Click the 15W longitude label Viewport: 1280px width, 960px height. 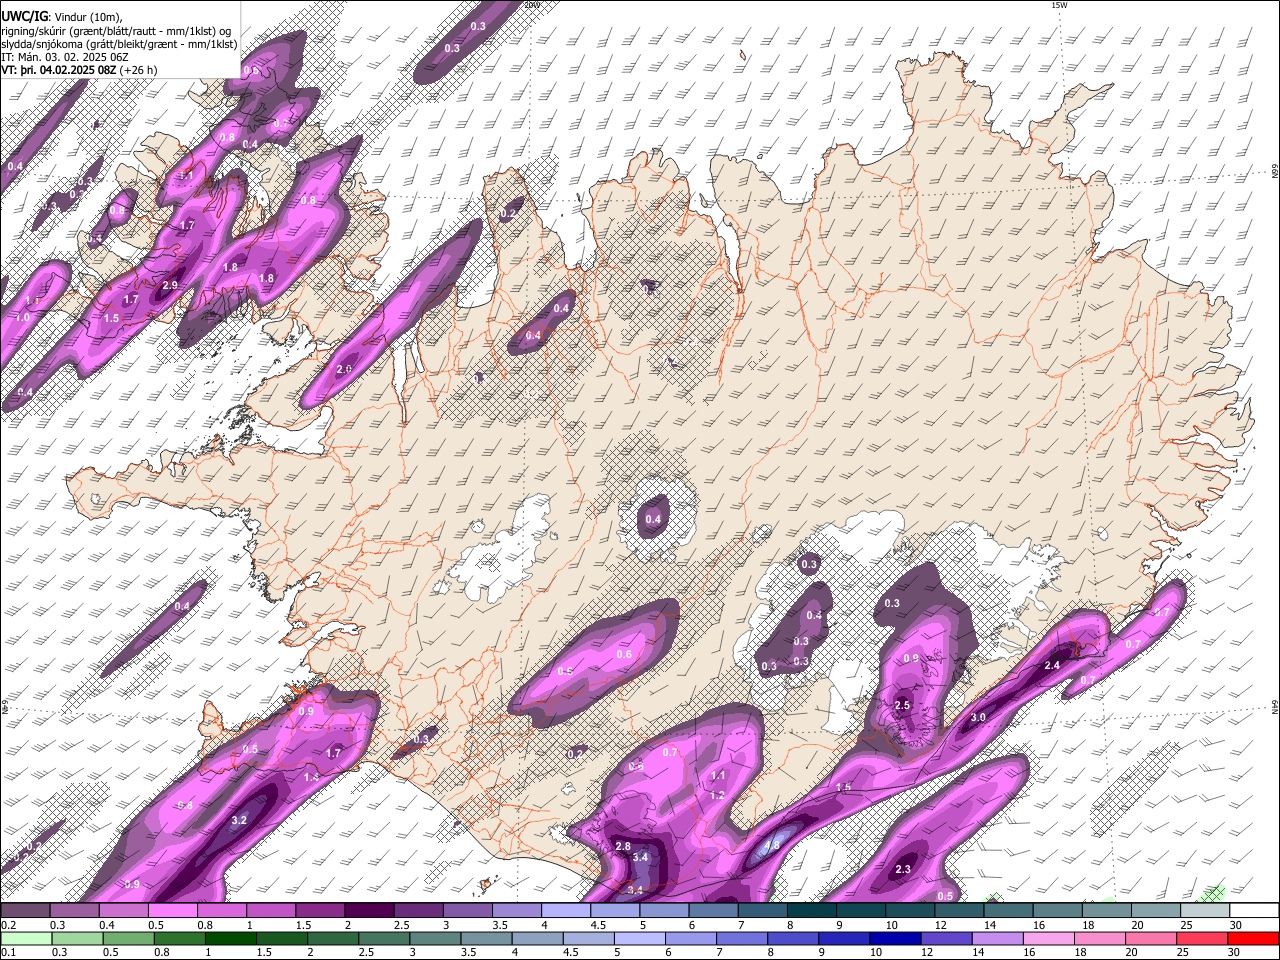(x=1059, y=5)
